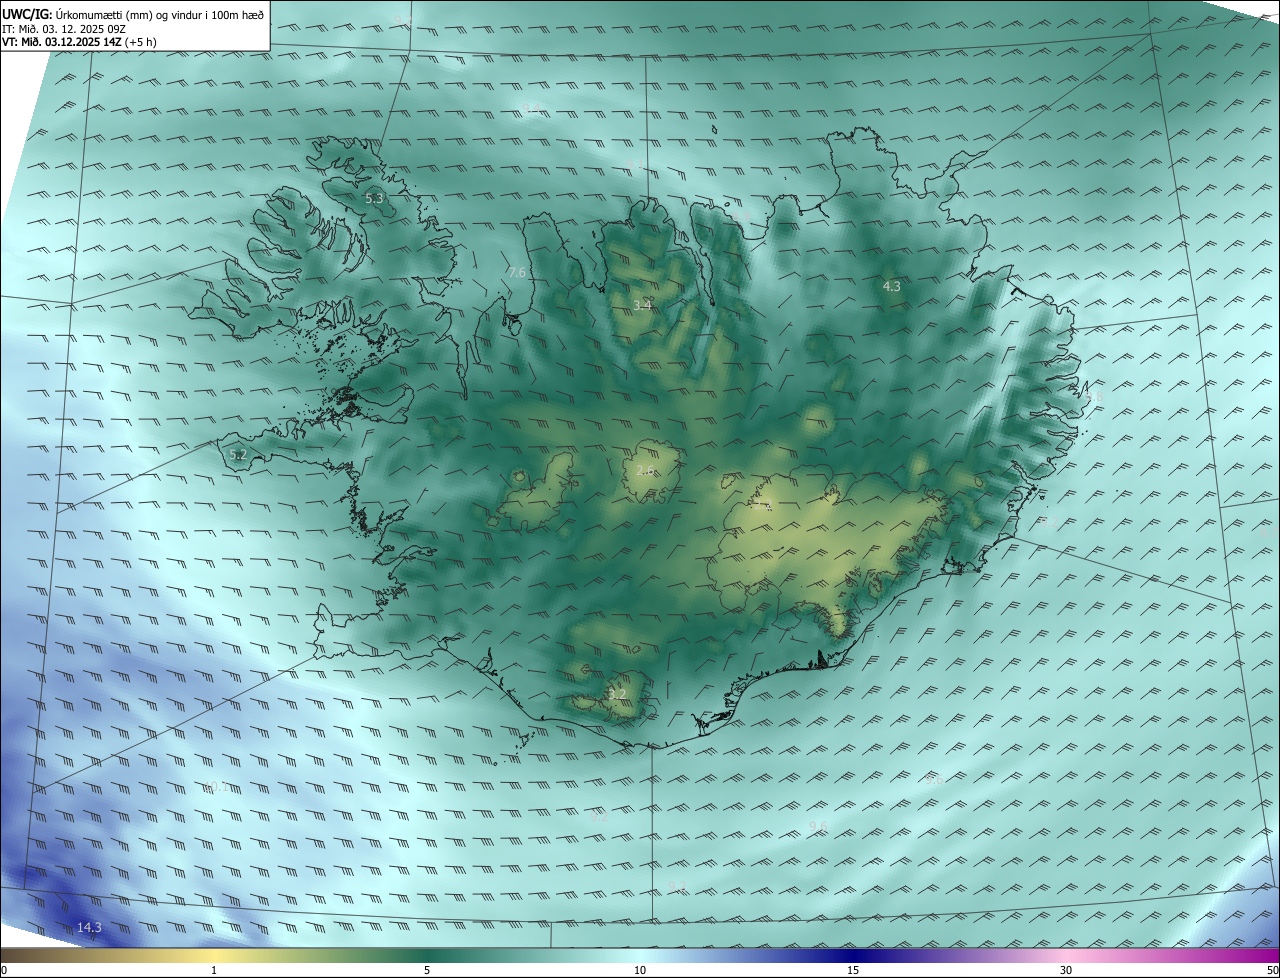This screenshot has height=978, width=1280.
Task: Click the 15 tick label on the color scale
Action: pyautogui.click(x=853, y=970)
